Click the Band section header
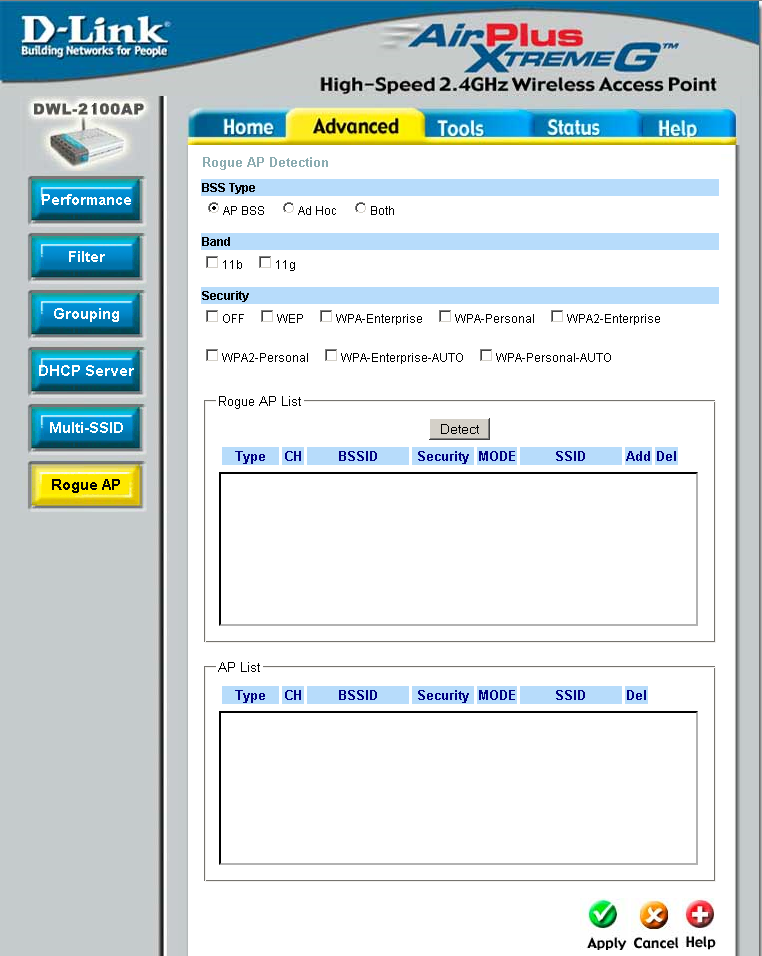 coord(460,241)
